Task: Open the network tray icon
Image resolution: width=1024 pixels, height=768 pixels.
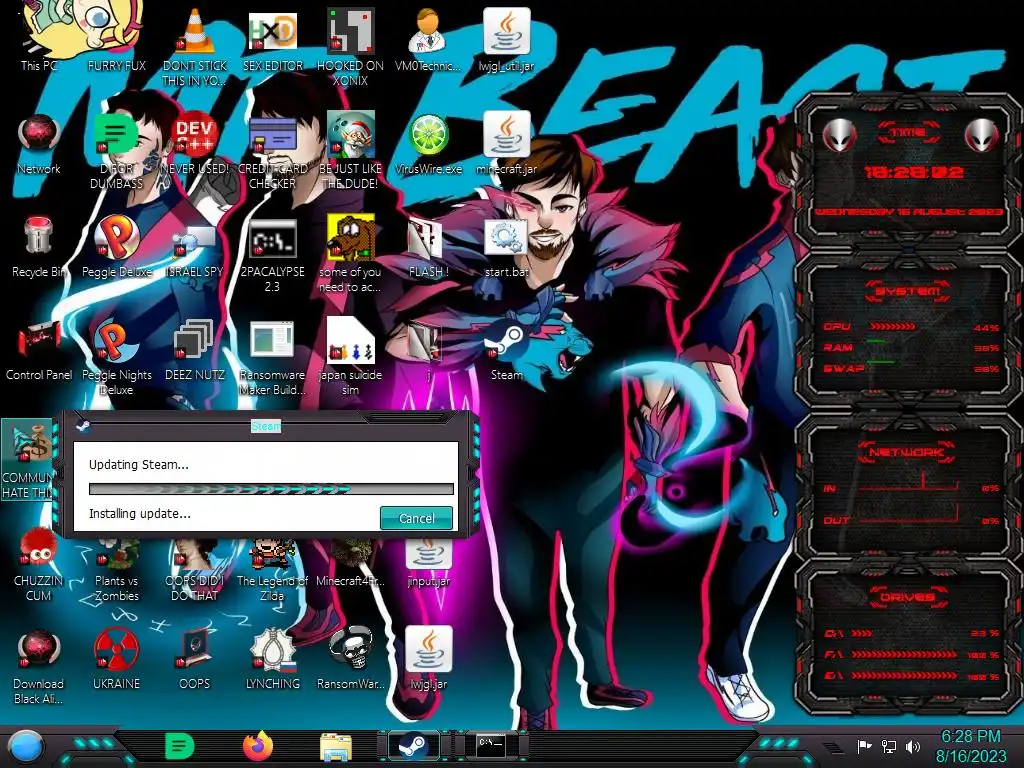Action: (889, 746)
